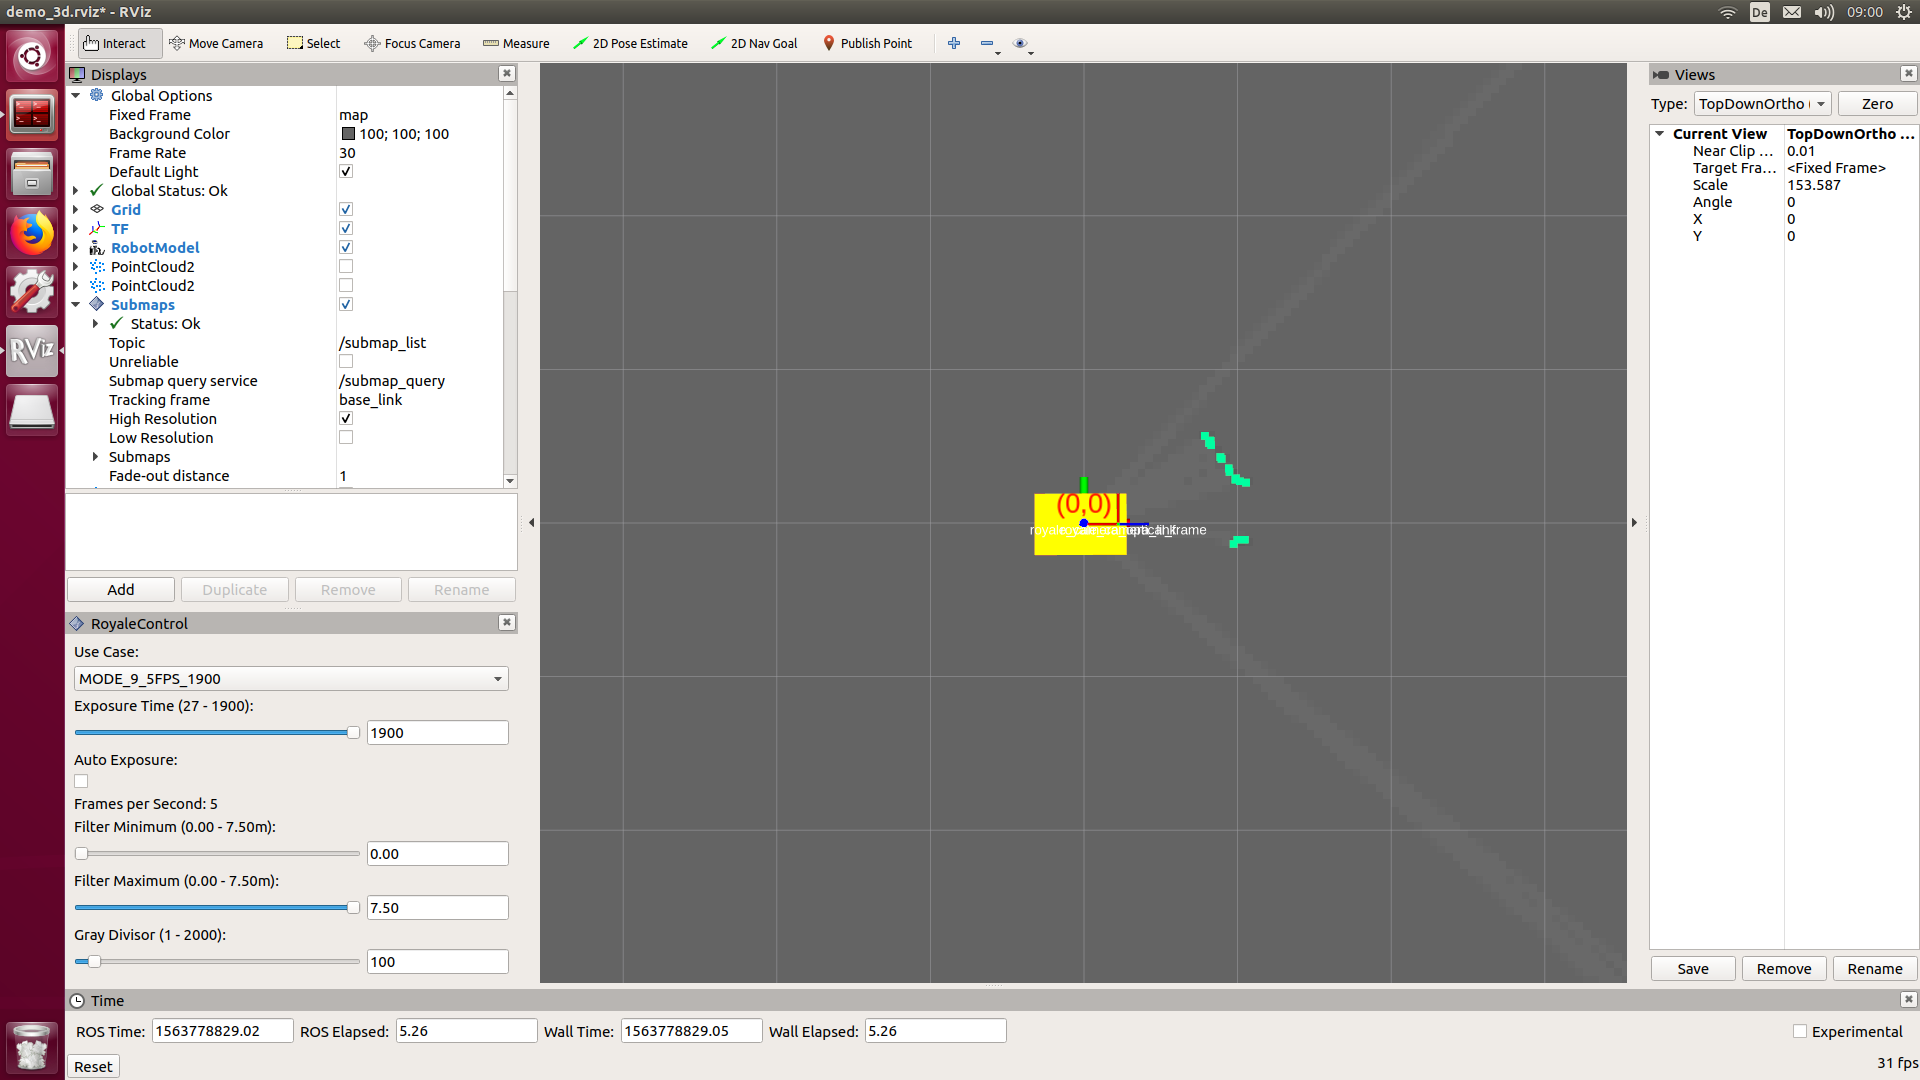Activate 2D Nav Goal tool
Screen dimensions: 1920x1080
pyautogui.click(x=754, y=43)
